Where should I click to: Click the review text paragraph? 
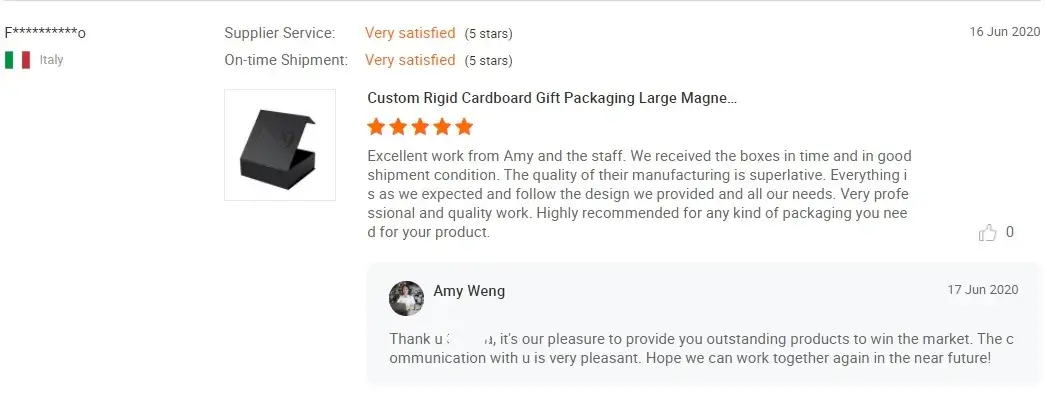point(639,194)
